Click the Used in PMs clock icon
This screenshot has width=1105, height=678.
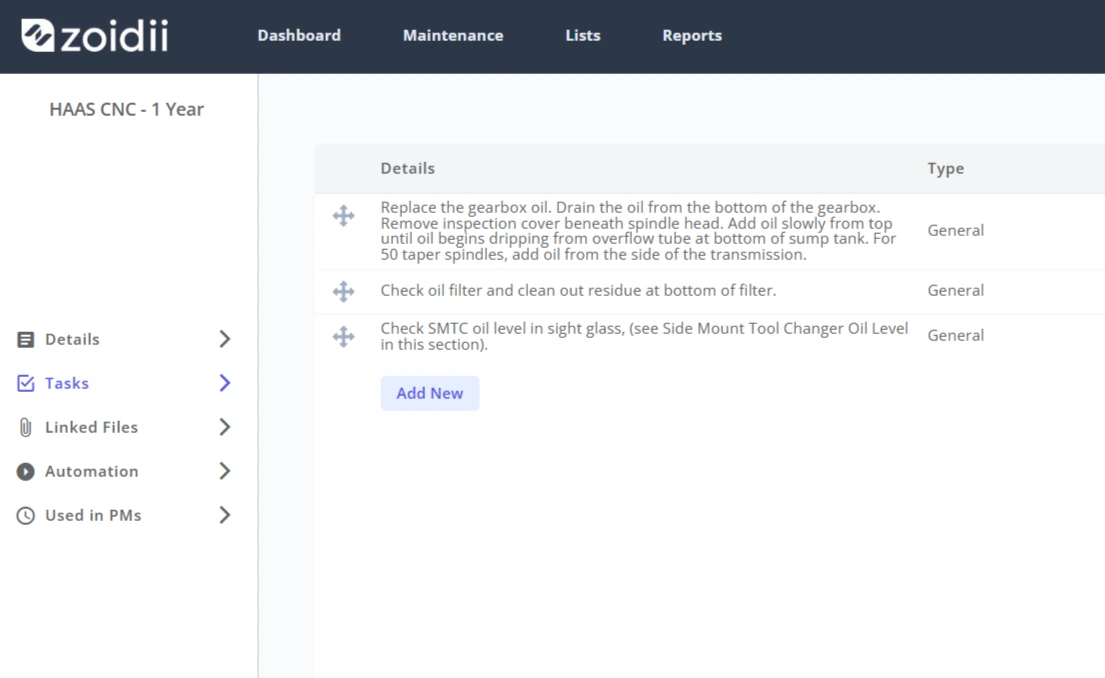pos(25,516)
